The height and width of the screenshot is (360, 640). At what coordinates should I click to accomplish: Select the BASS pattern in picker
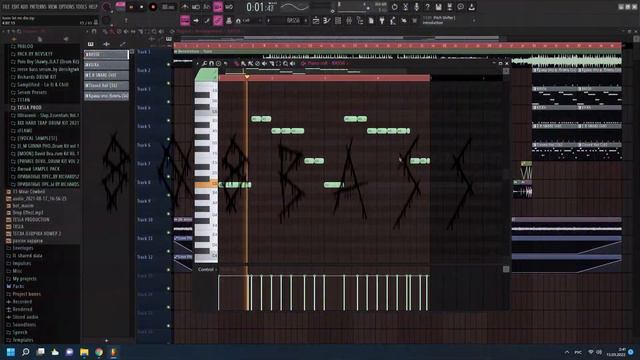pos(106,54)
